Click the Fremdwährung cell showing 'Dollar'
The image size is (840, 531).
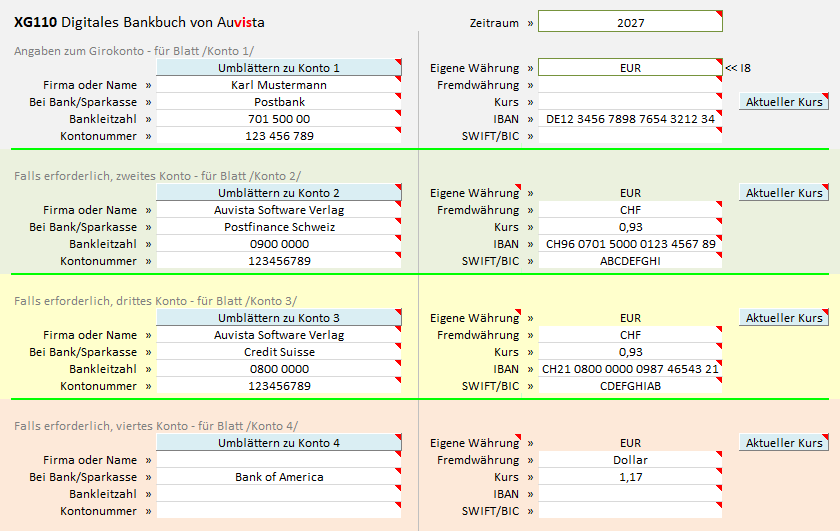[x=629, y=460]
